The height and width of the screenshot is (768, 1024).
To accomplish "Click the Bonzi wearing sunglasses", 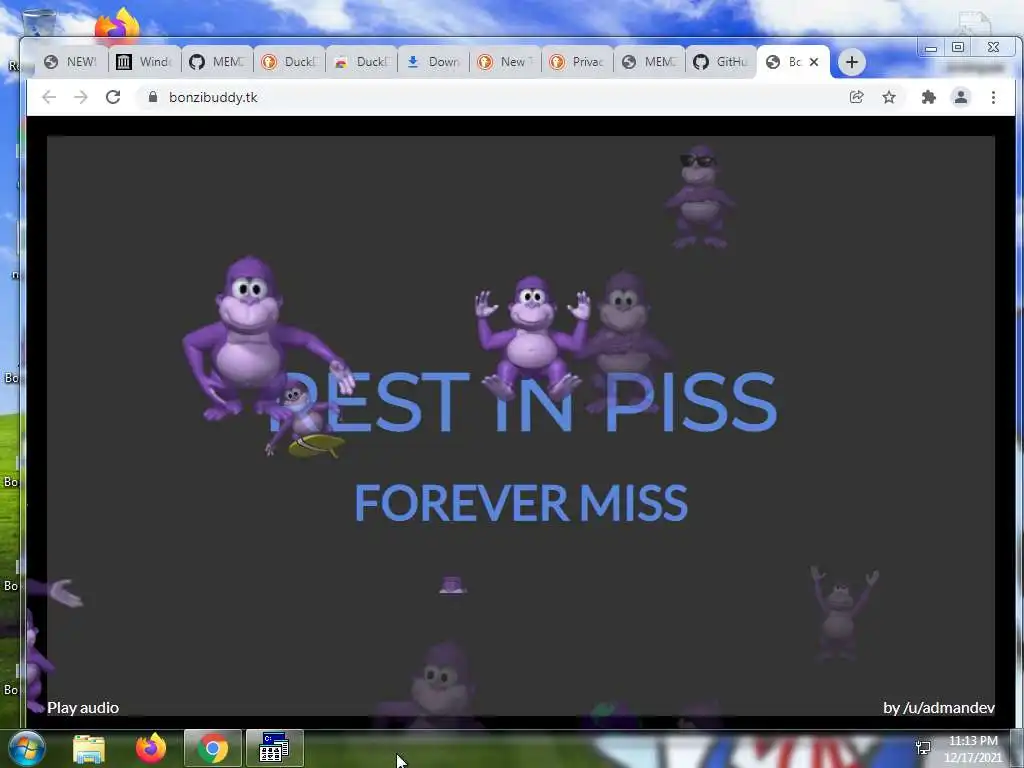I will coord(699,197).
